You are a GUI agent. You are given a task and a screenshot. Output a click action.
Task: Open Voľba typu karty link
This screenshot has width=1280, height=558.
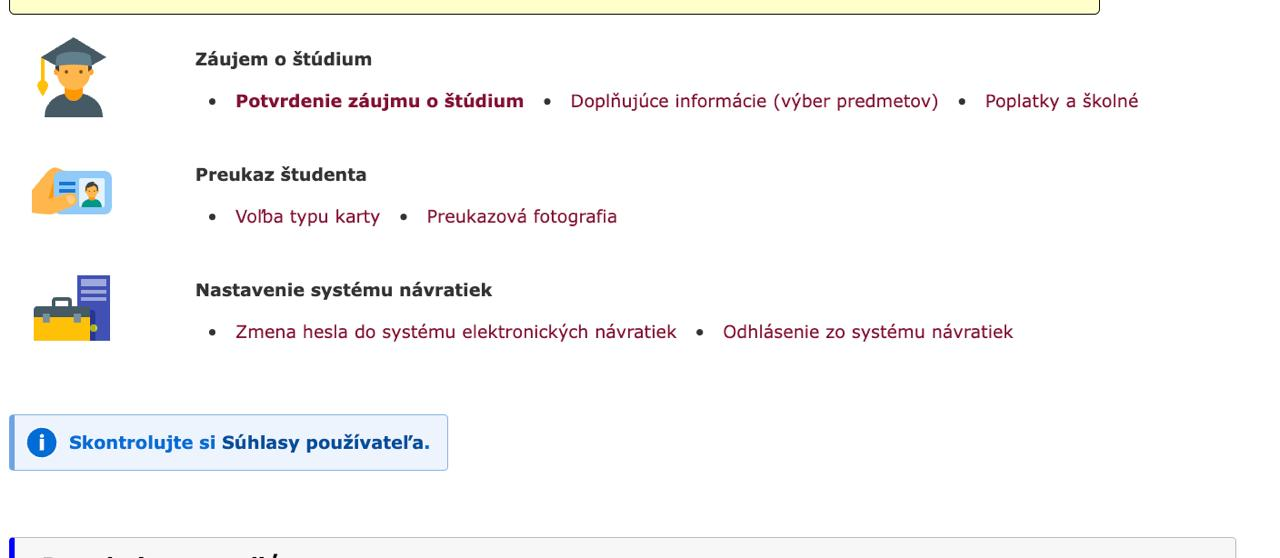(x=307, y=216)
